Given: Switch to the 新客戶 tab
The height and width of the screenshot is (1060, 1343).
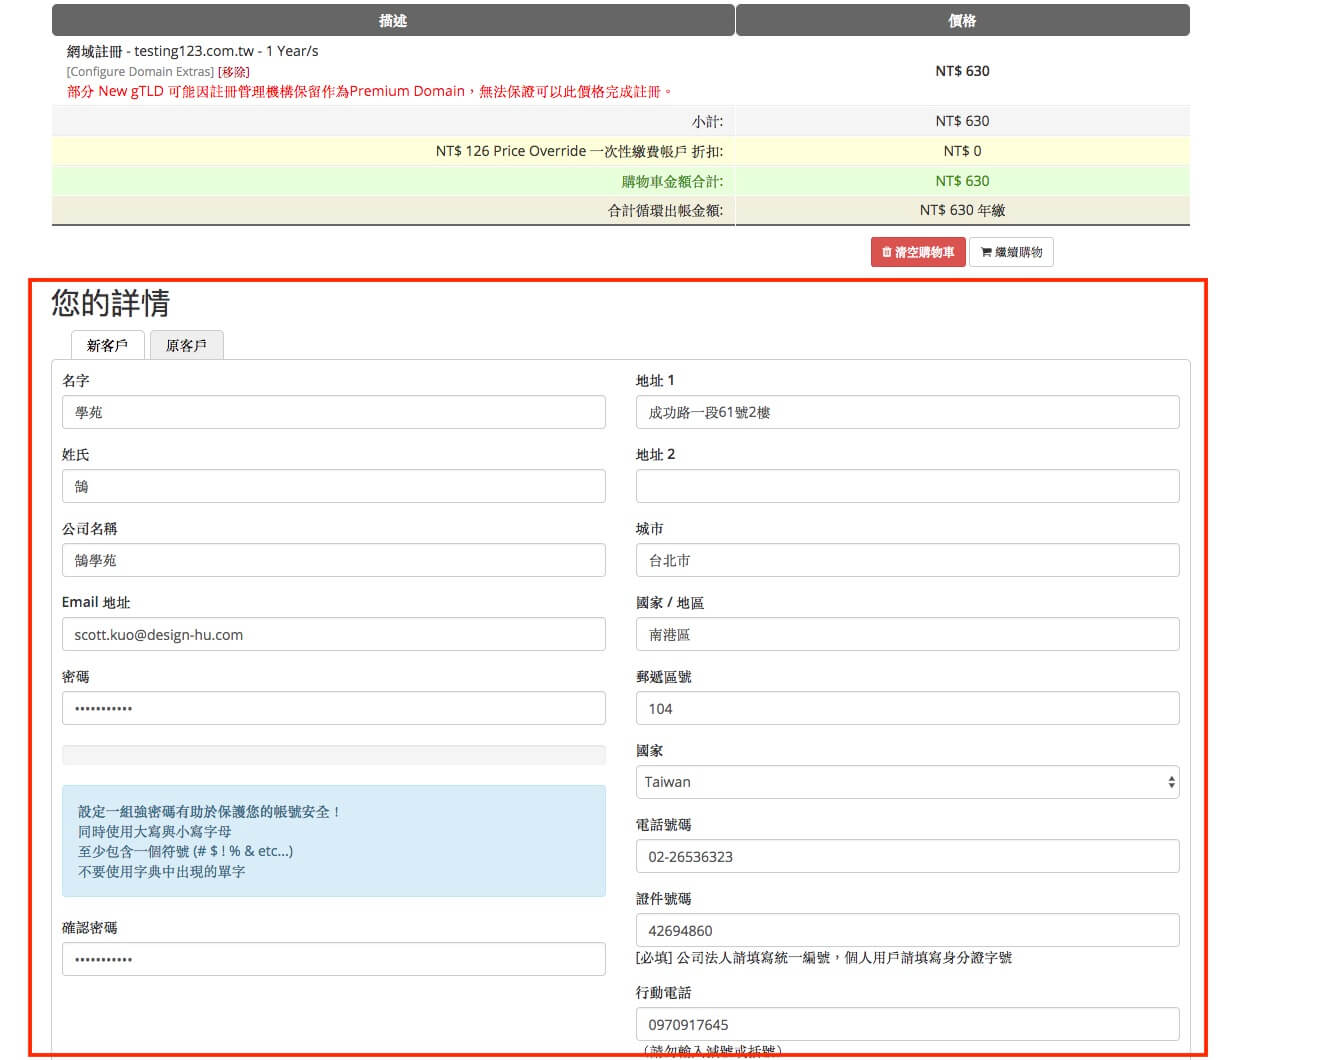Looking at the screenshot, I should tap(108, 345).
